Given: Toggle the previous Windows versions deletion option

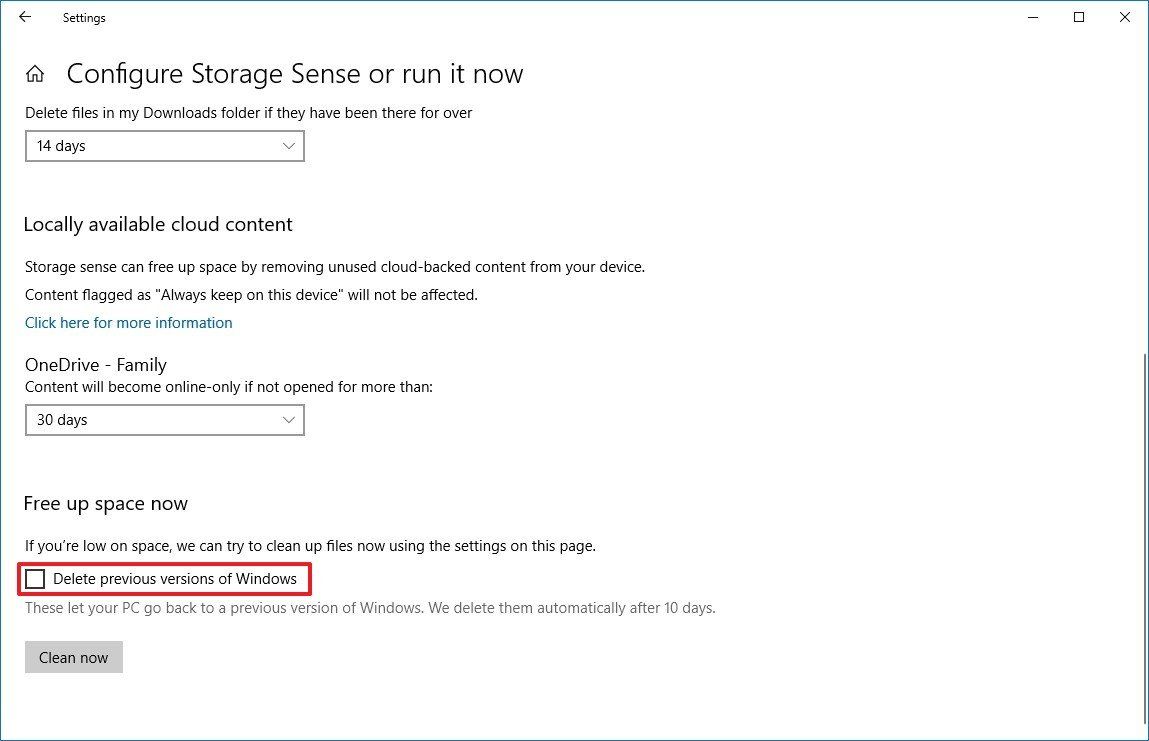Looking at the screenshot, I should 36,579.
